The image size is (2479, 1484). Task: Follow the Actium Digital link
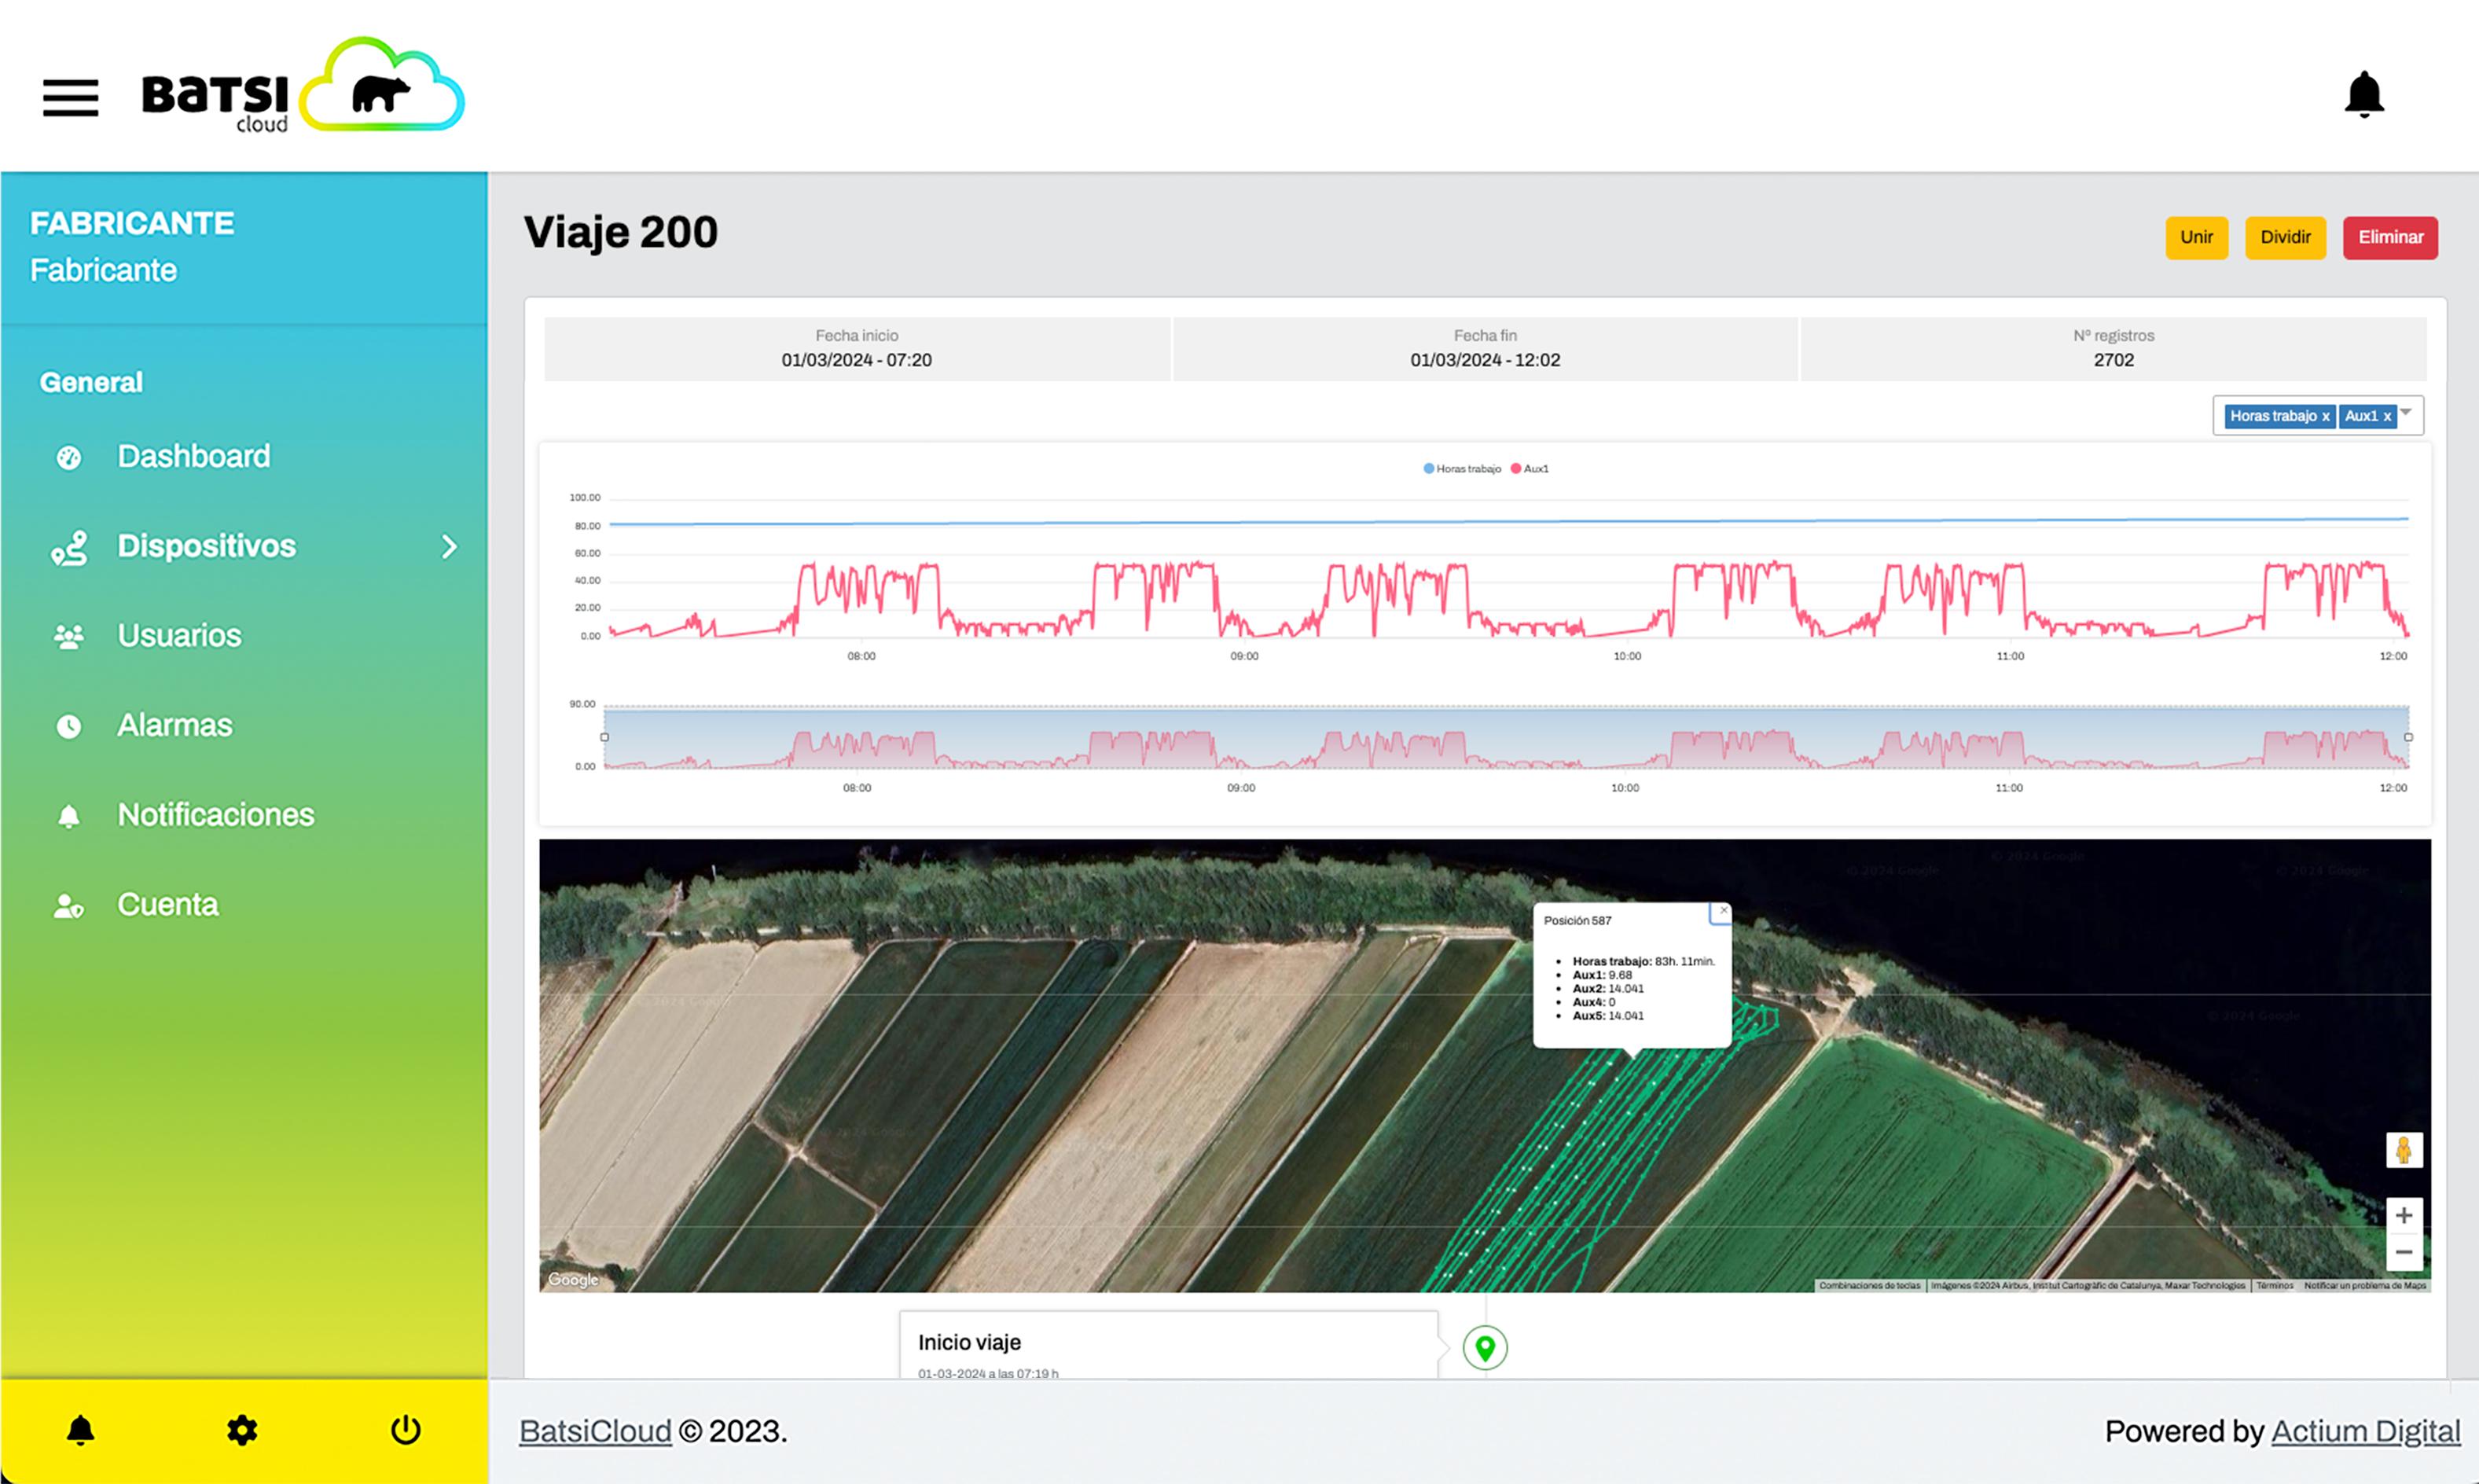coord(2365,1431)
